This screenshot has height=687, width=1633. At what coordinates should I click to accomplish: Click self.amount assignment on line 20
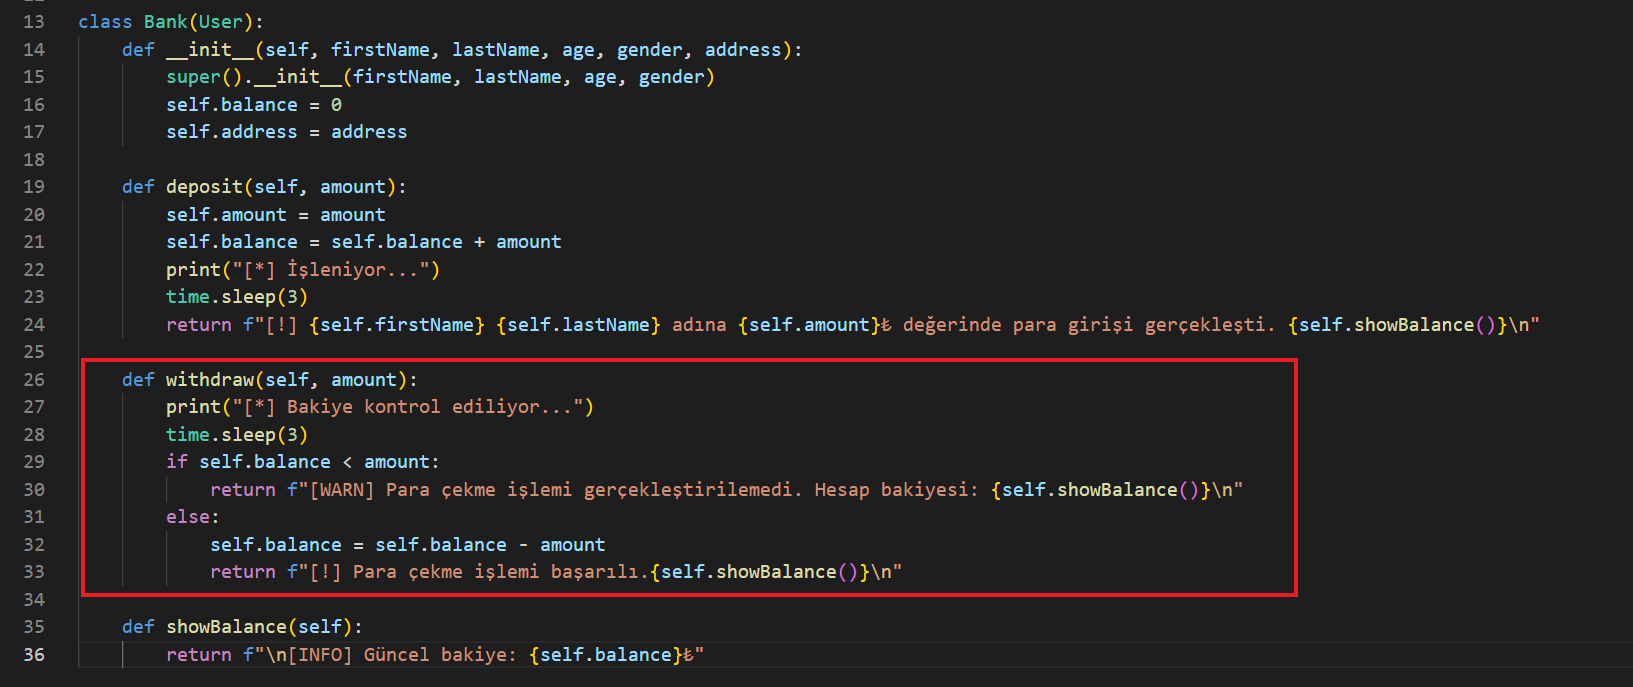click(x=226, y=215)
